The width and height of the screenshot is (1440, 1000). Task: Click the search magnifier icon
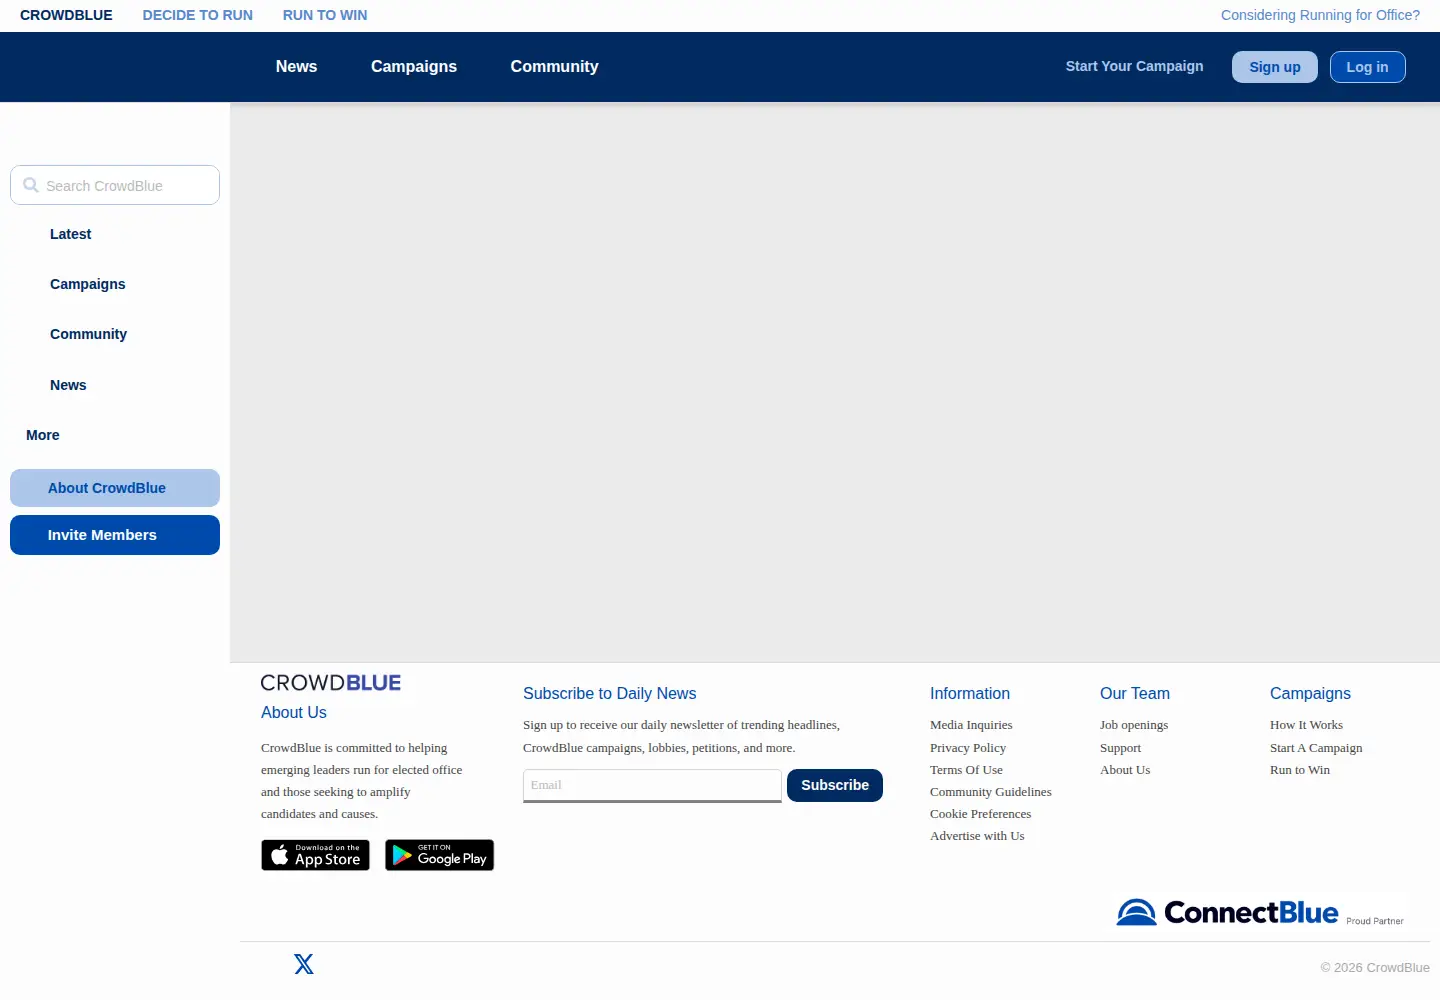[31, 185]
